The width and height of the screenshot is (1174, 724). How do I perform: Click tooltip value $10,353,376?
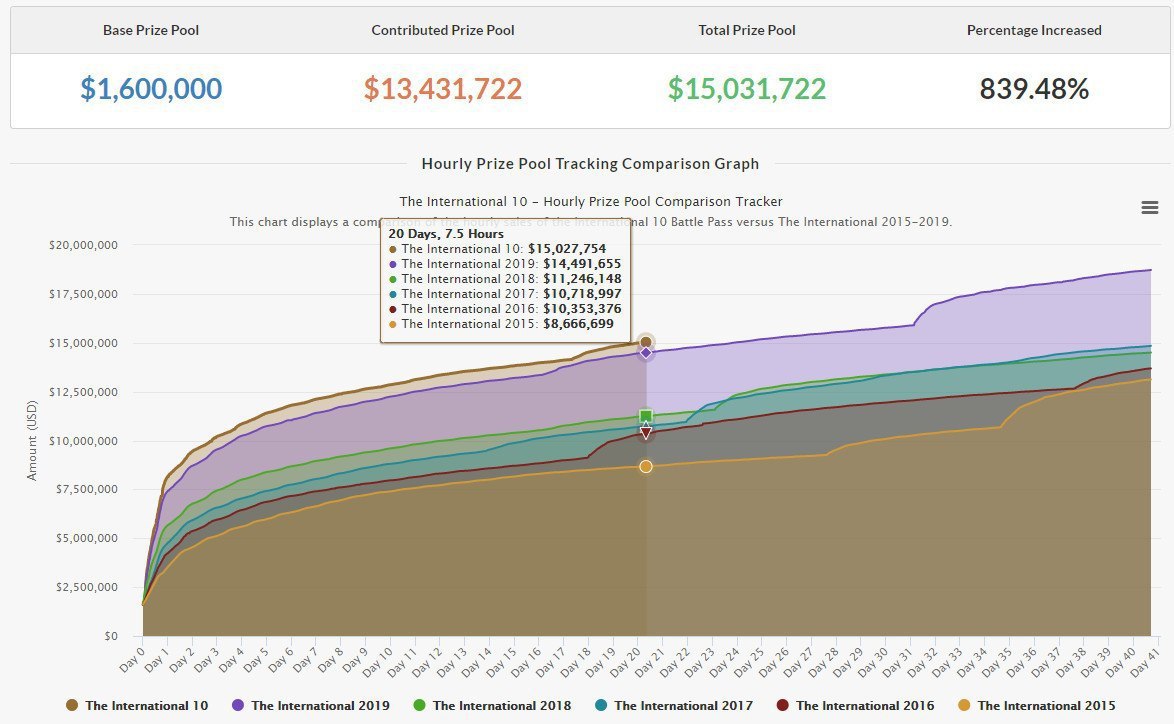[x=582, y=308]
